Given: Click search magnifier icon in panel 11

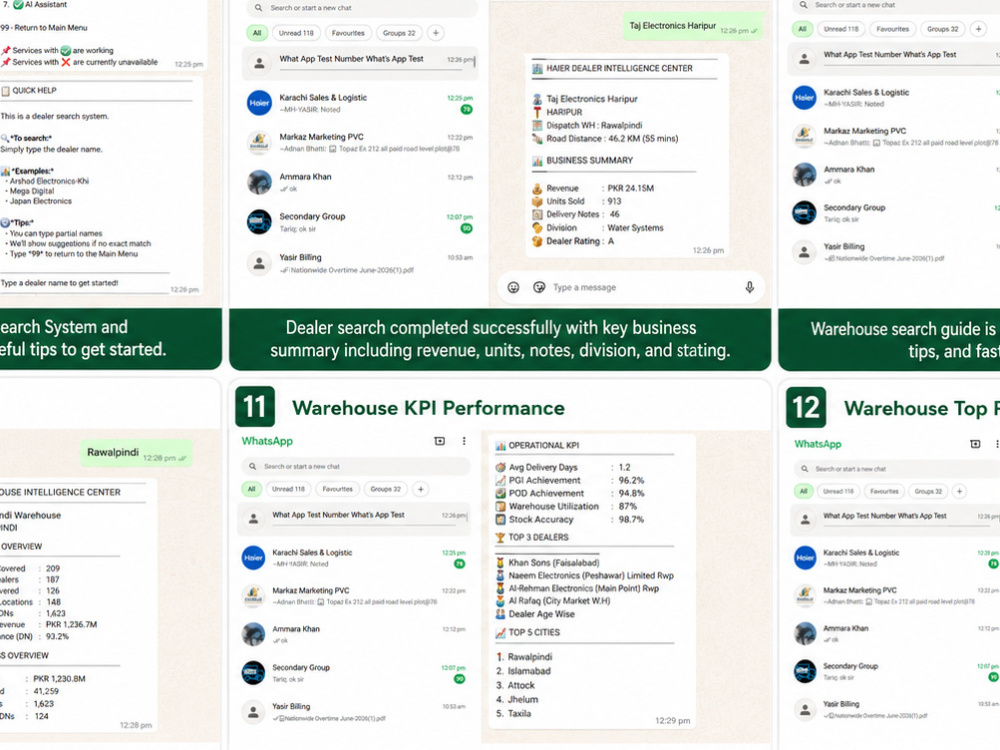Looking at the screenshot, I should [253, 466].
